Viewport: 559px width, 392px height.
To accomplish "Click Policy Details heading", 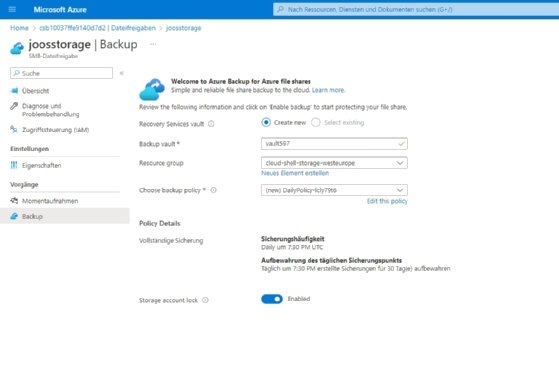I will click(159, 223).
